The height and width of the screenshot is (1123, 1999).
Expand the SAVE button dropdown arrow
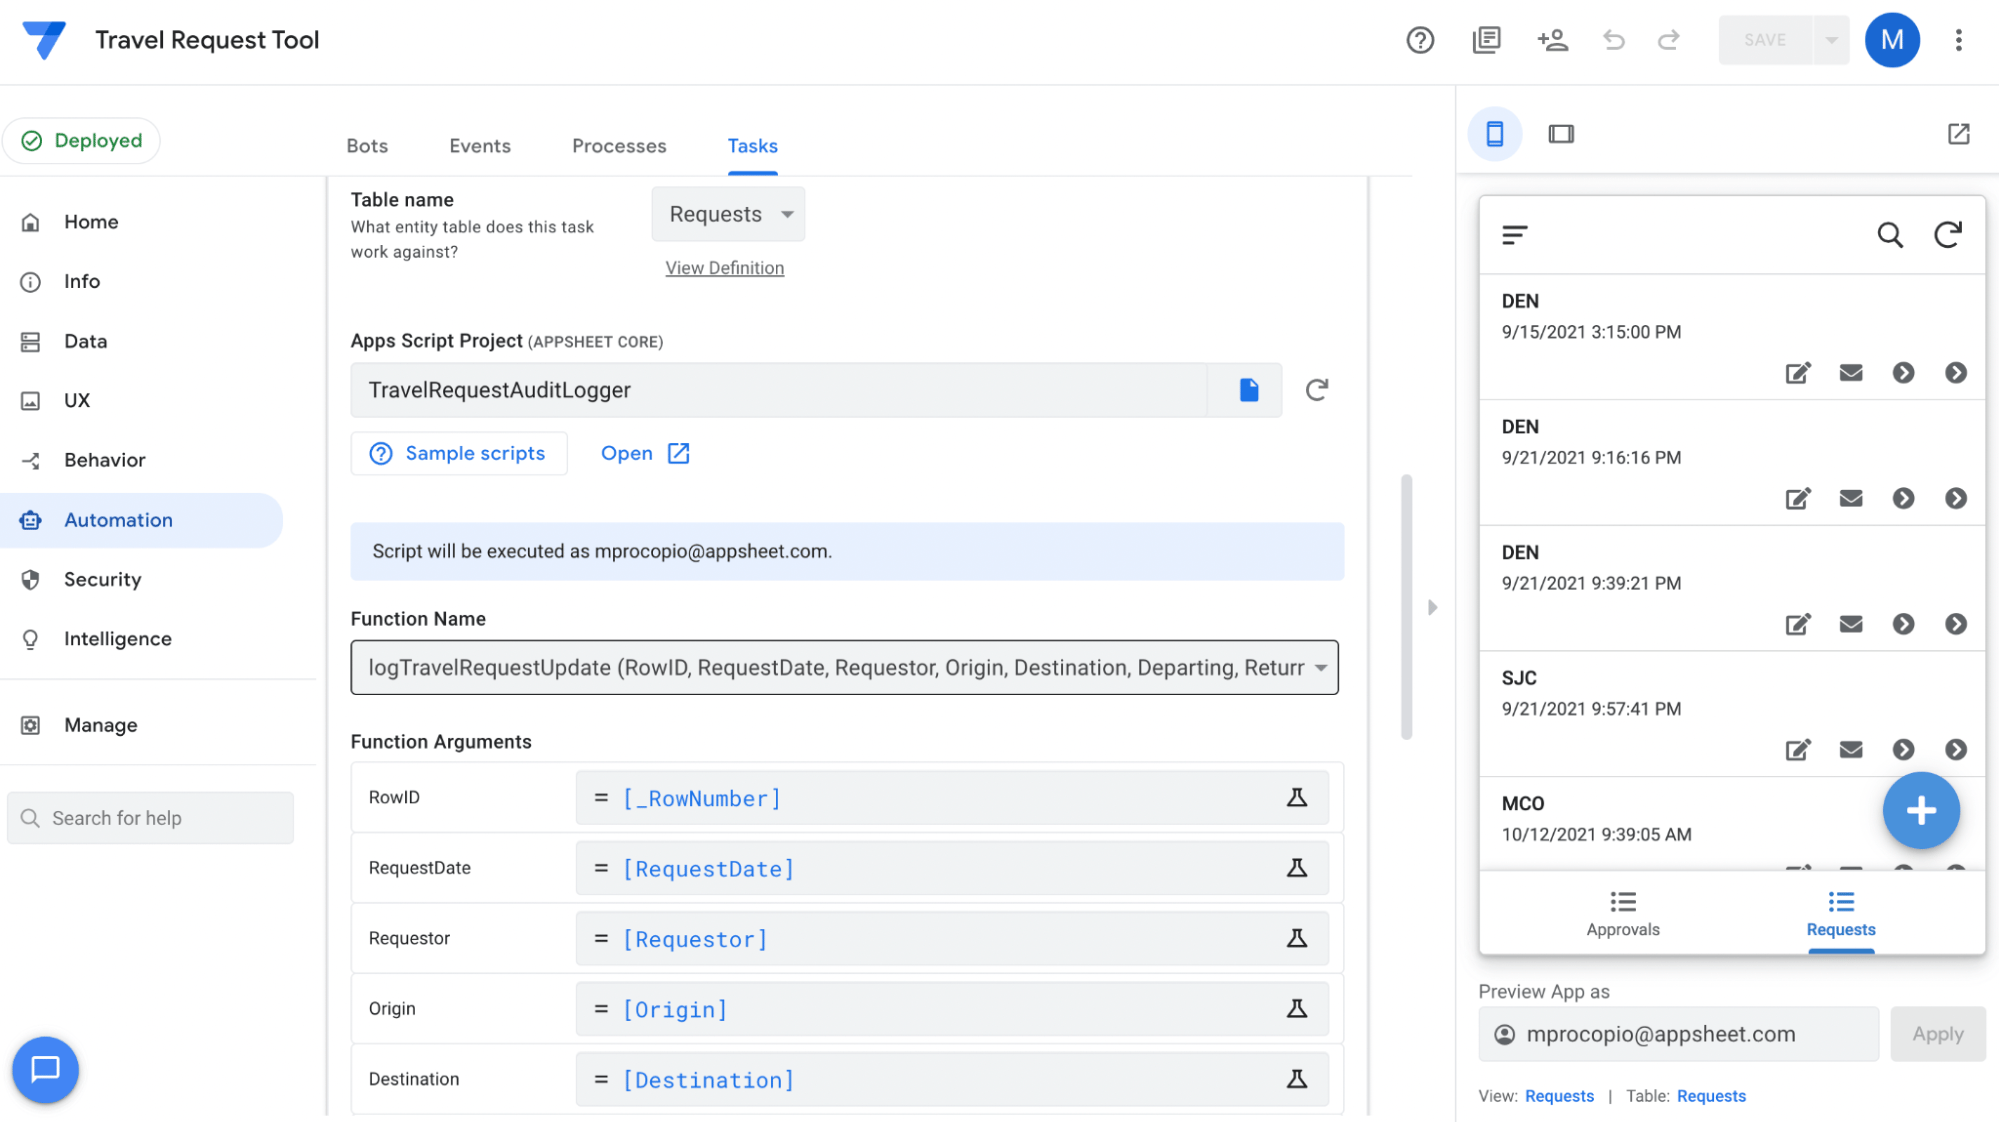coord(1831,40)
